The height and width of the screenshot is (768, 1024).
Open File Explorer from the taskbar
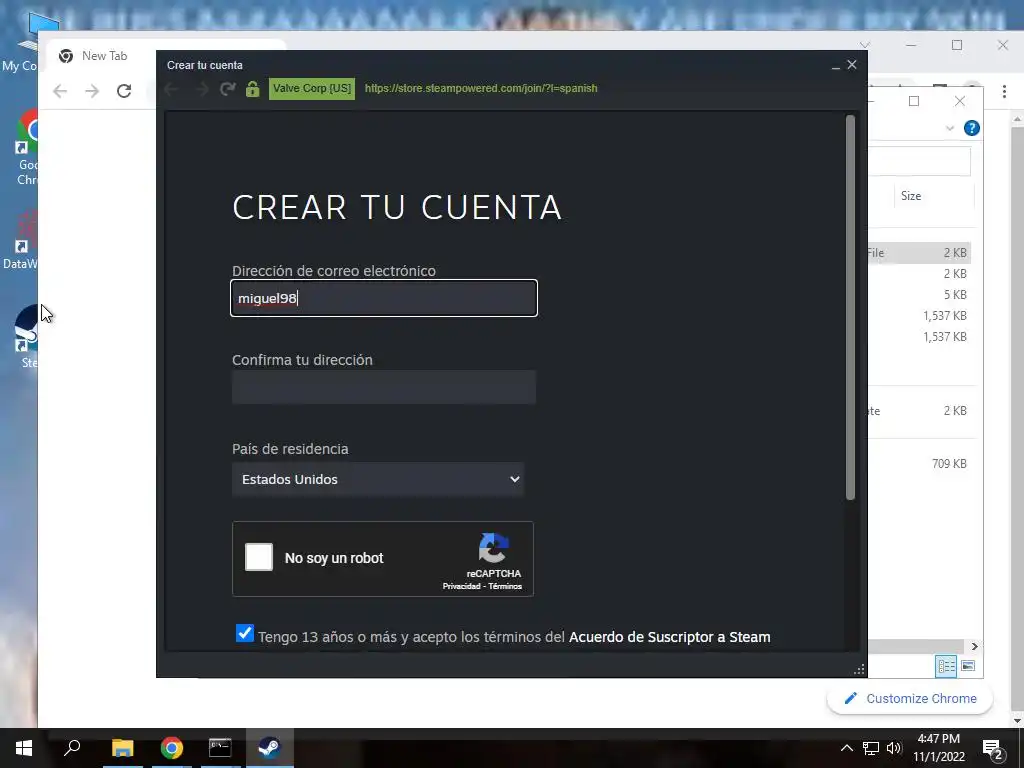(122, 748)
